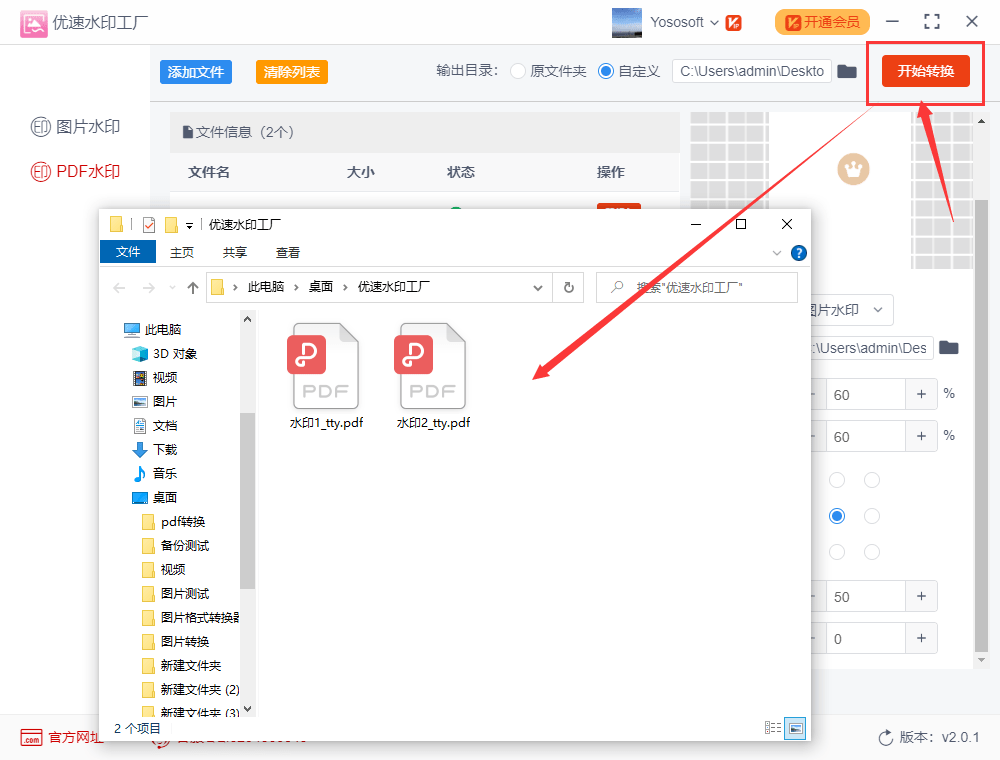This screenshot has height=760, width=1000.
Task: Click the crown icon on the preview area
Action: 853,169
